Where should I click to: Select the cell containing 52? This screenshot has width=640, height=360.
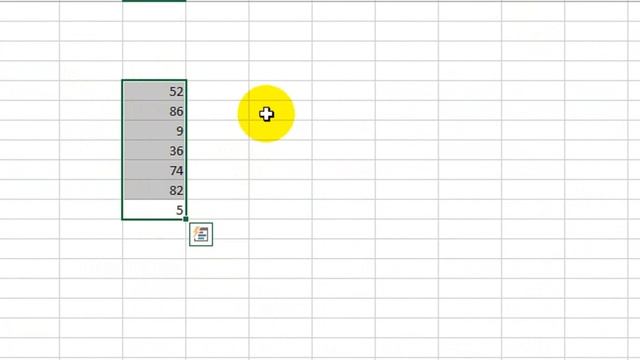[154, 91]
